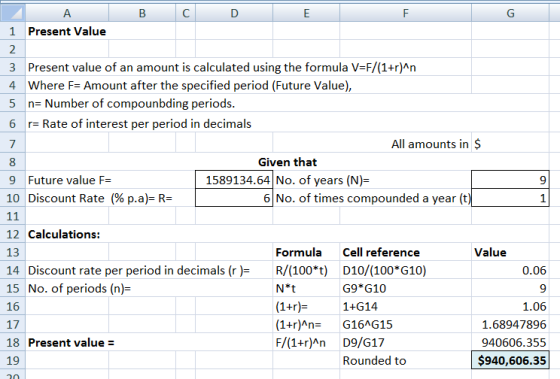Click the 'Given that' heading
This screenshot has height=379, width=560.
click(288, 162)
